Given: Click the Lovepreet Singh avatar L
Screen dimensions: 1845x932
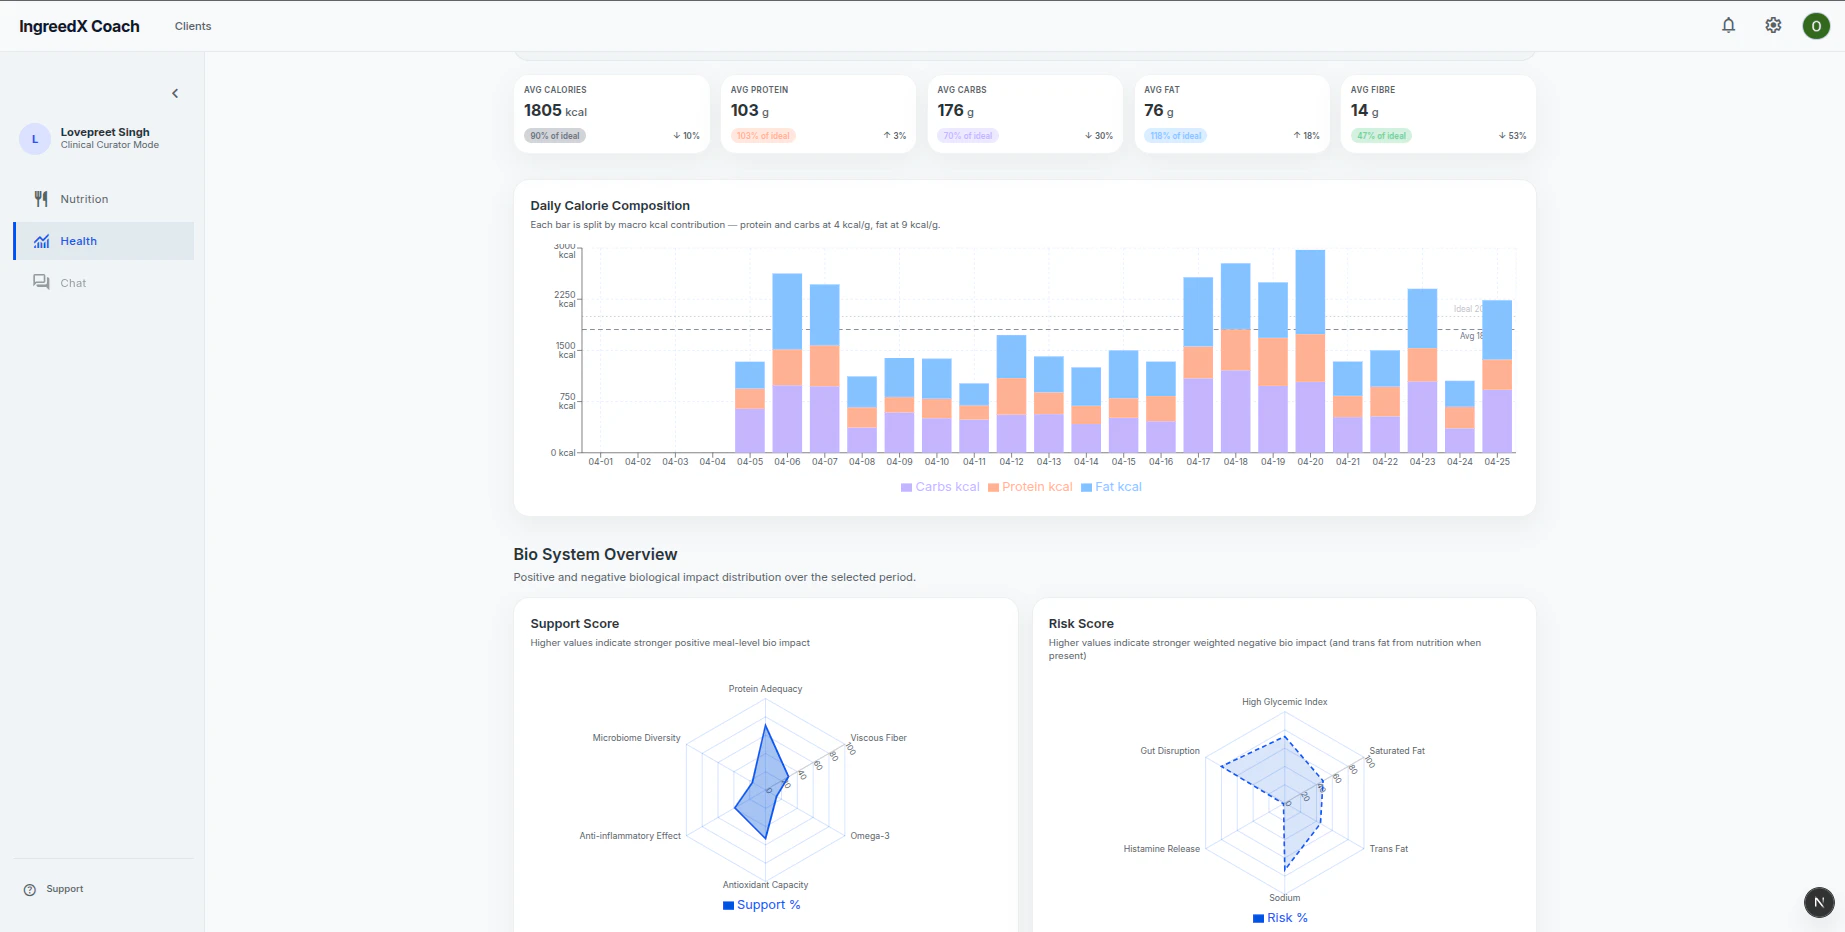Looking at the screenshot, I should point(35,139).
